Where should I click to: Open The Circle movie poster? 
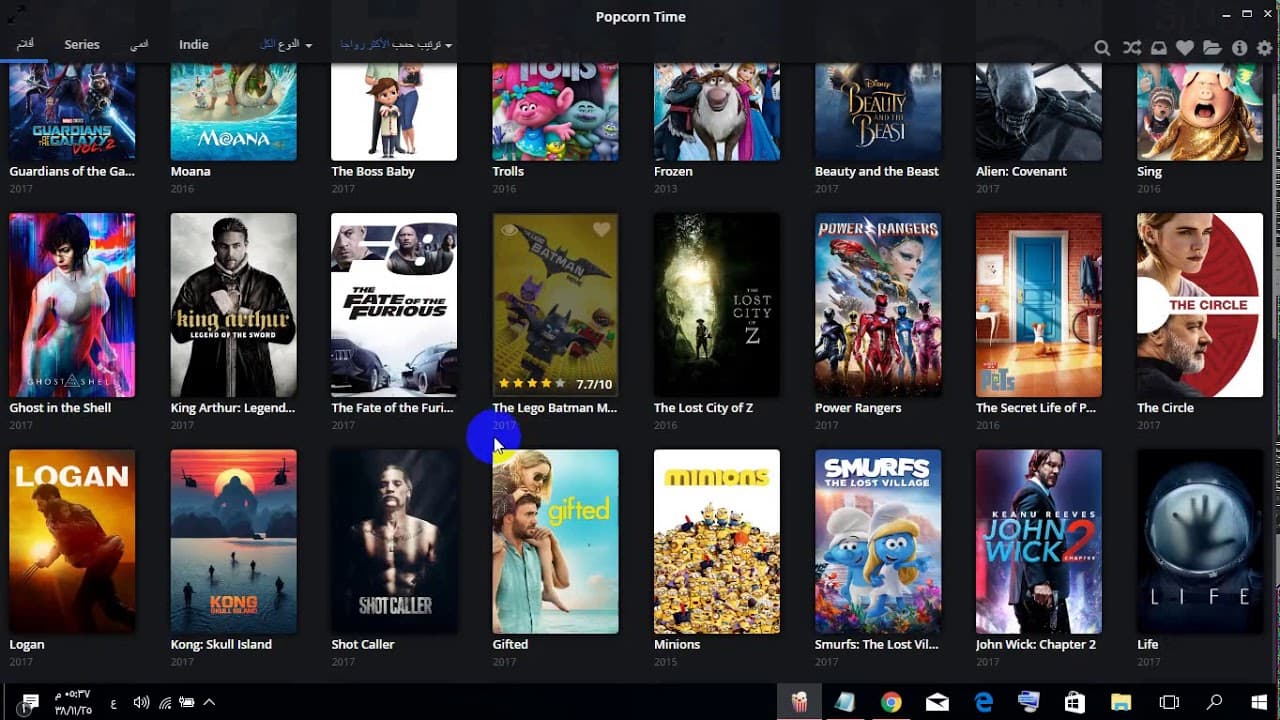coord(1200,305)
